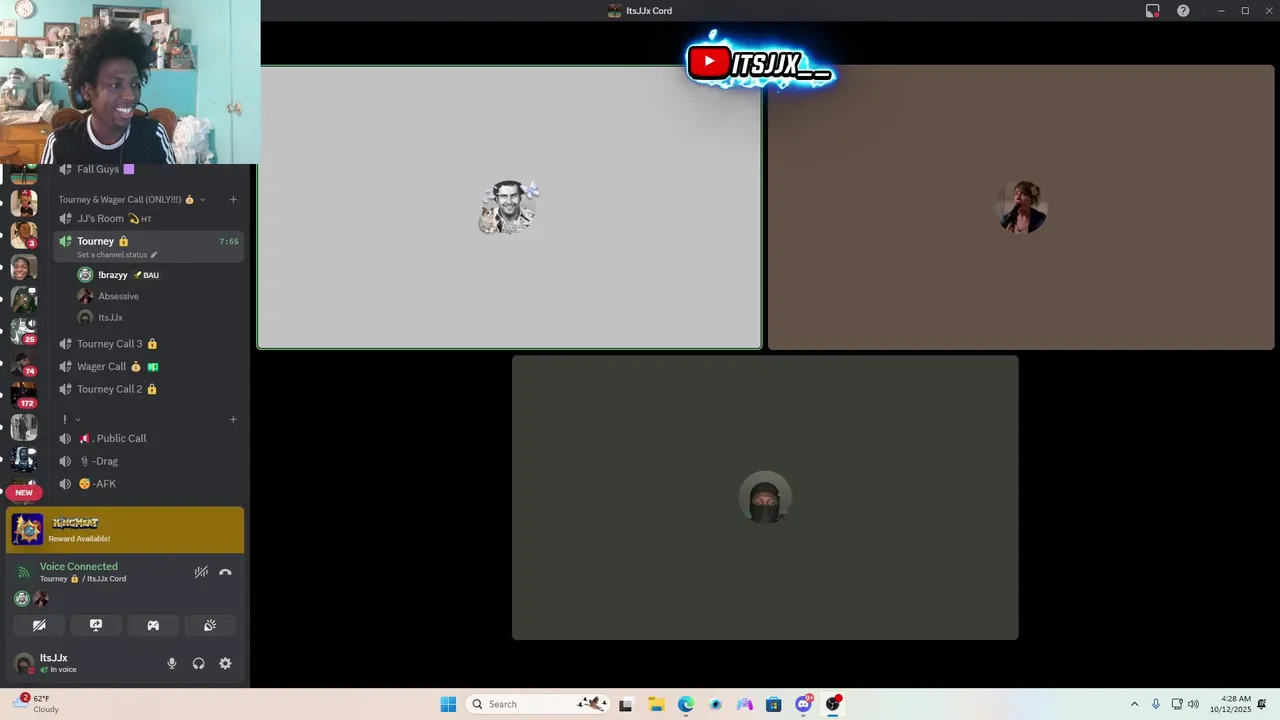The width and height of the screenshot is (1280, 720).
Task: Toggle noise suppression in the Voice Connected panel
Action: pyautogui.click(x=201, y=572)
